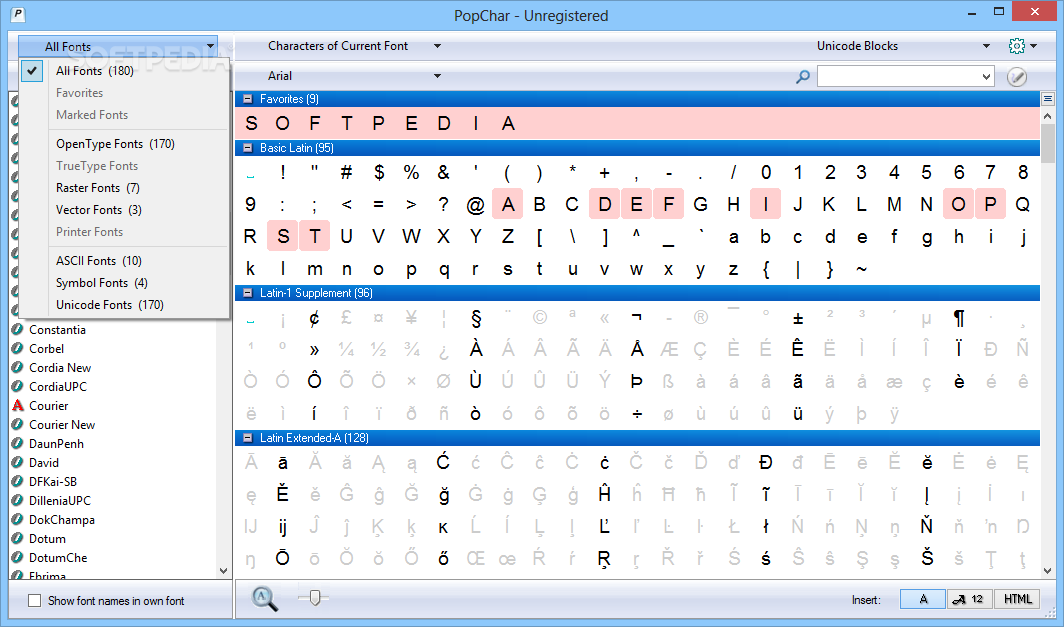The height and width of the screenshot is (627, 1064).
Task: Click the magnifying glass zoom icon
Action: [264, 598]
